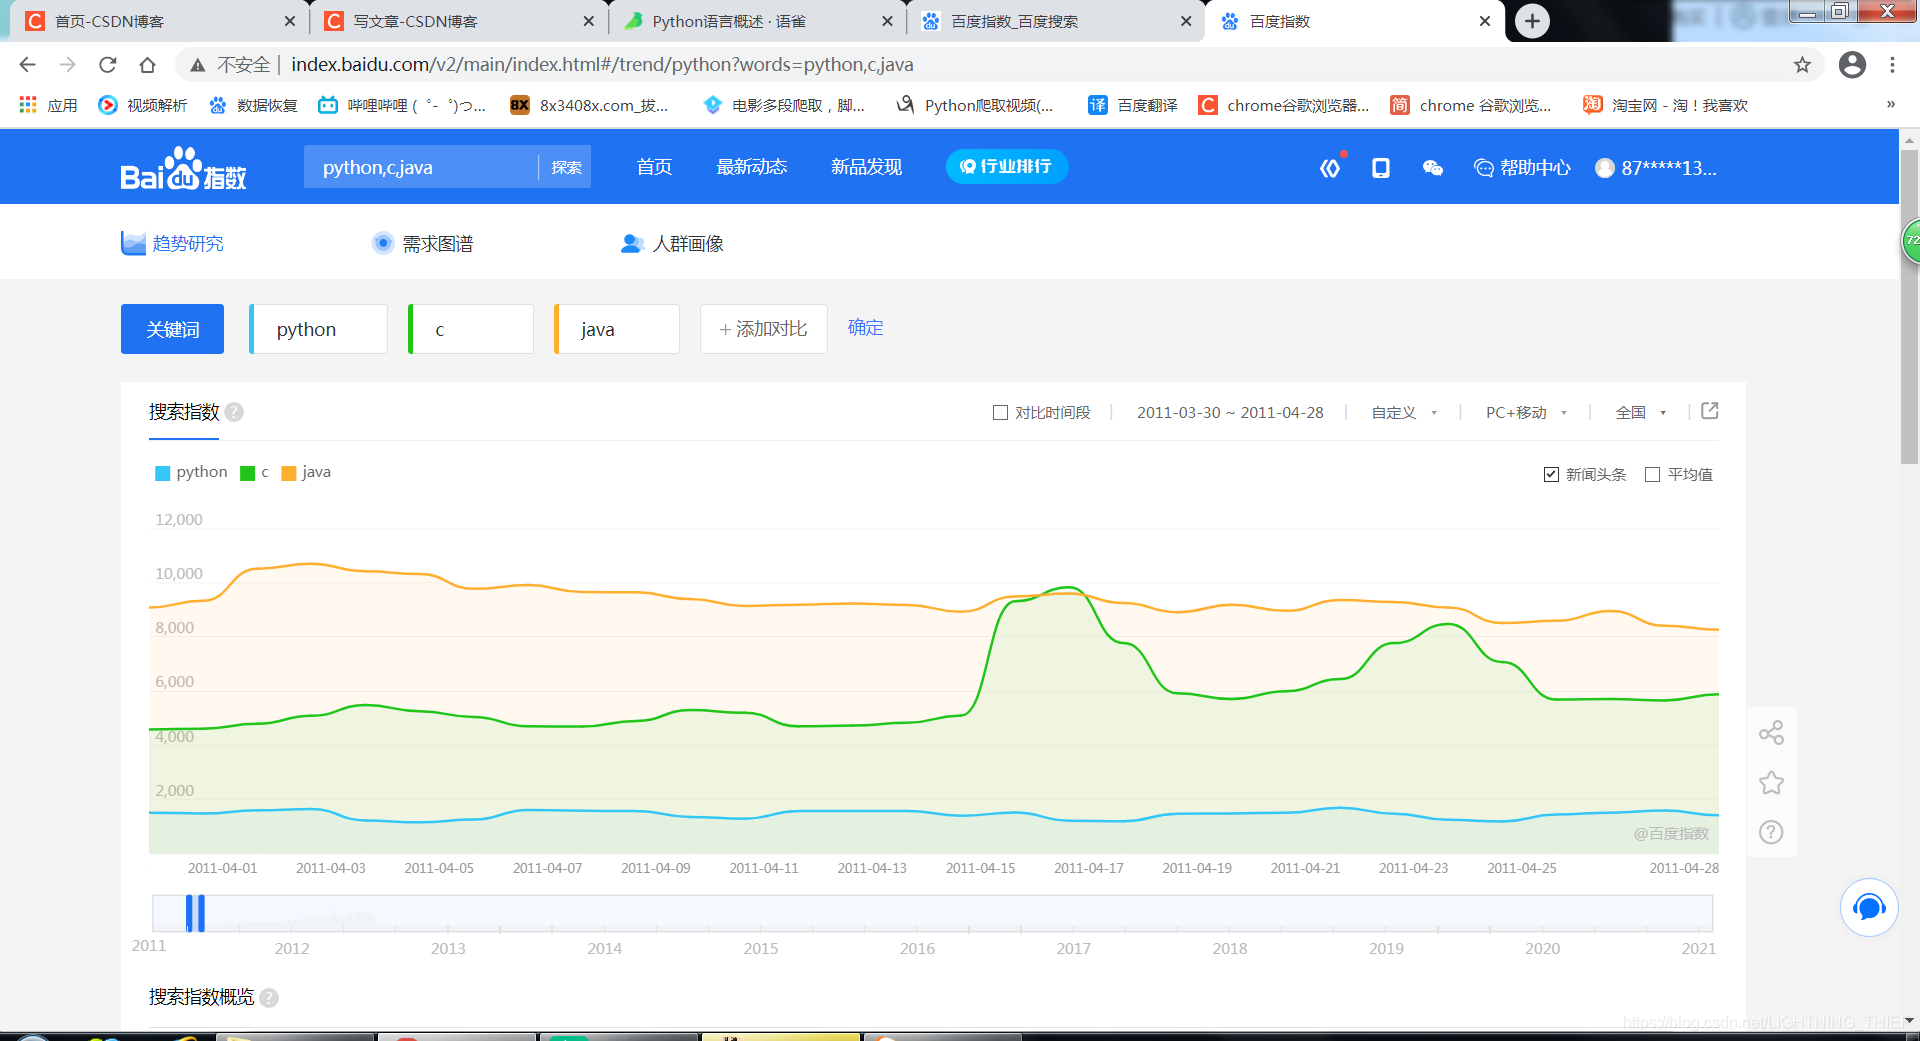Open 百度翻译 bookmark

coord(1133,105)
